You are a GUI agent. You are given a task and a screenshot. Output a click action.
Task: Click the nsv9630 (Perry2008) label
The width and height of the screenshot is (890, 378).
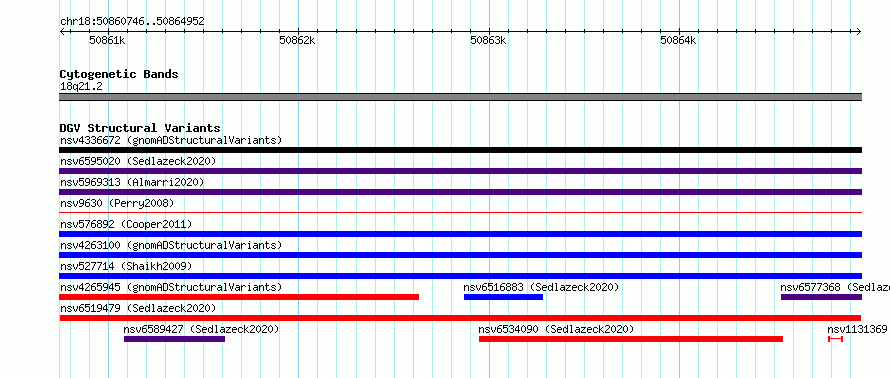coord(117,203)
